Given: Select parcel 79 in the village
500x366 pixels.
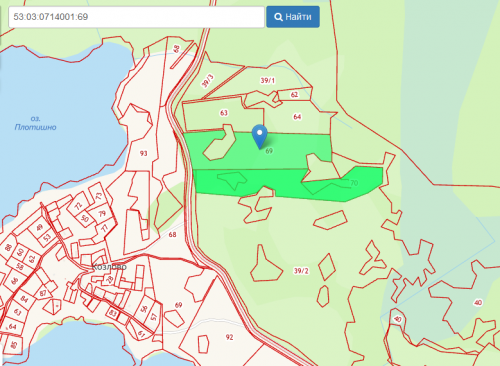Looking at the screenshot, I should (x=102, y=213).
